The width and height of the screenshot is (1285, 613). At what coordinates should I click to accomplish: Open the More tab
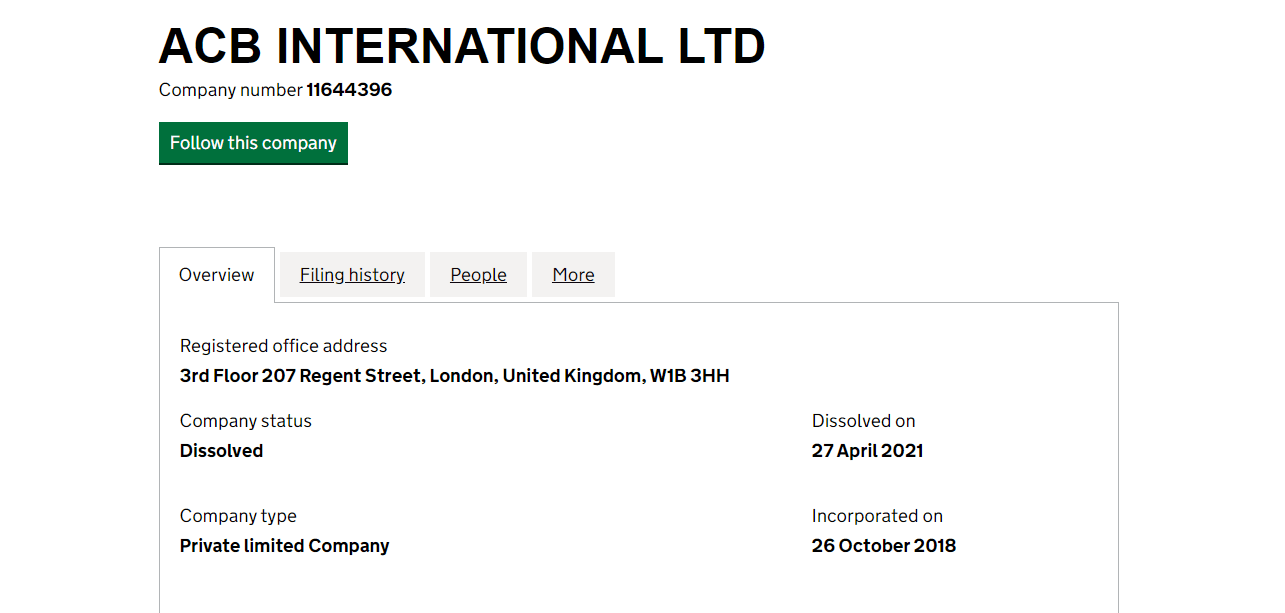573,275
